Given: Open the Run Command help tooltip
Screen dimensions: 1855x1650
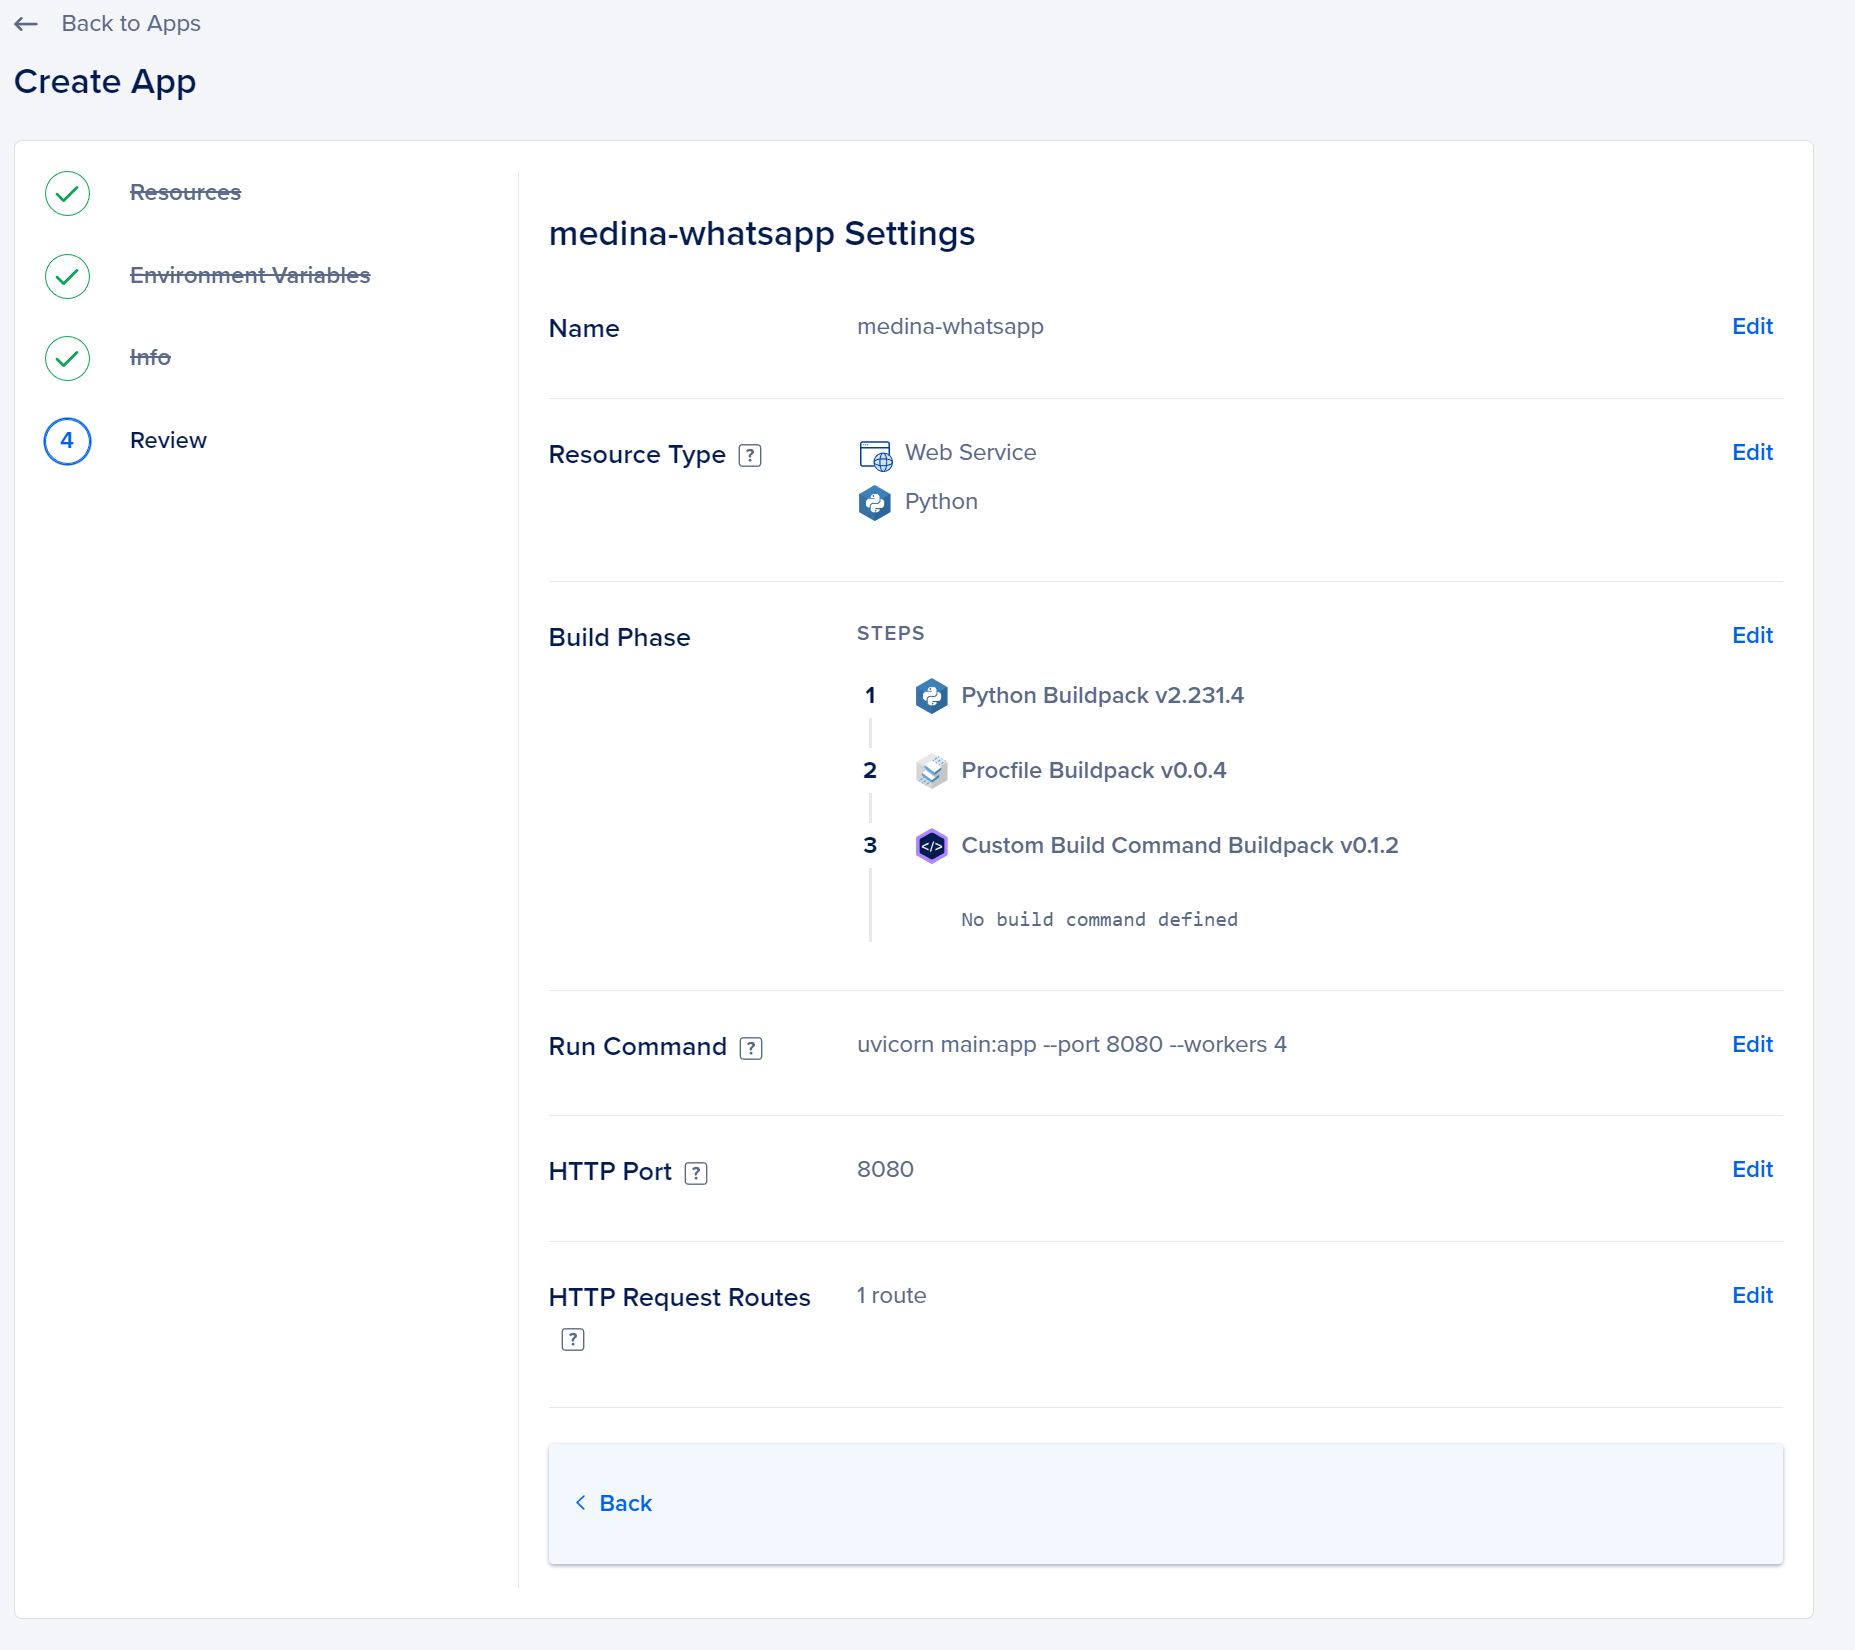Looking at the screenshot, I should click(x=750, y=1048).
